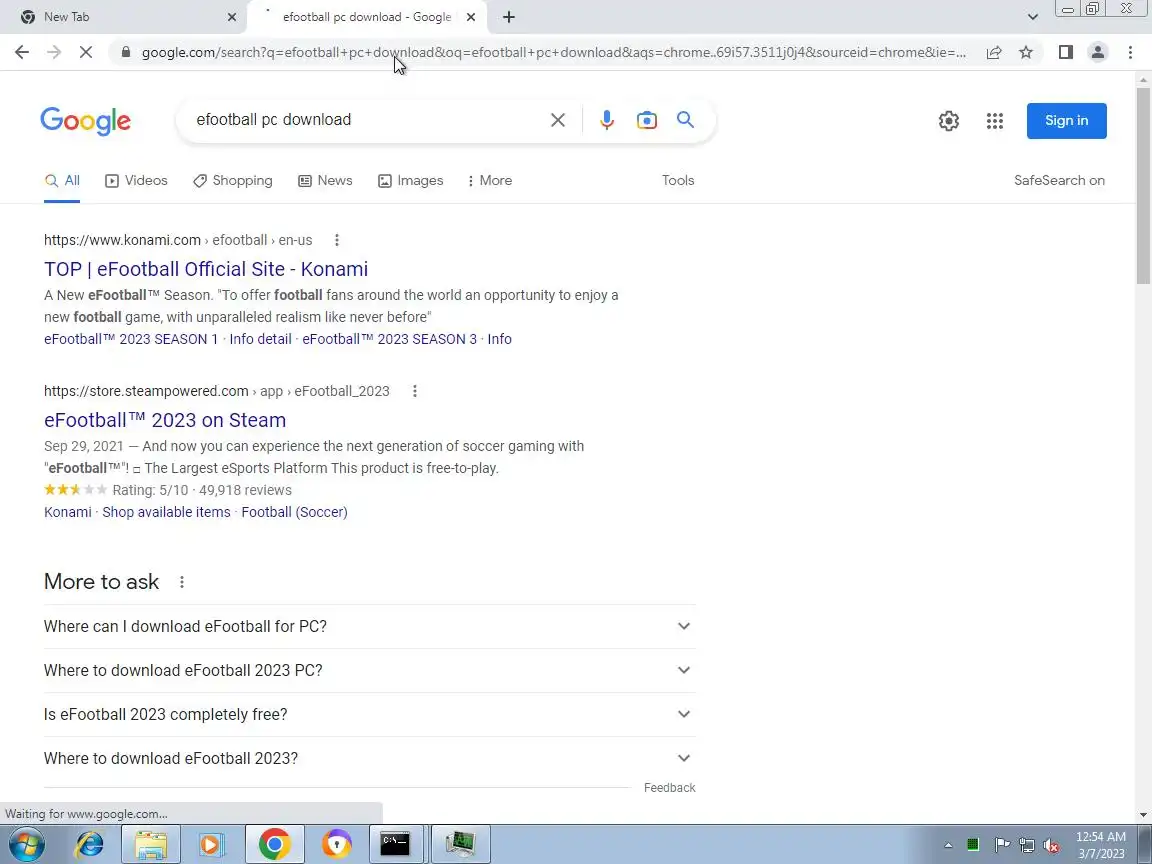
Task: Open the Chrome side panel
Action: coord(1065,52)
